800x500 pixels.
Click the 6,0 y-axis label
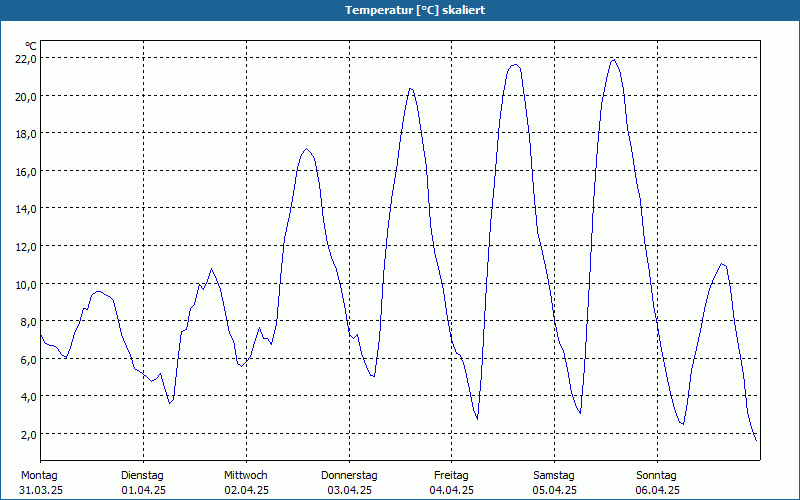coord(28,359)
